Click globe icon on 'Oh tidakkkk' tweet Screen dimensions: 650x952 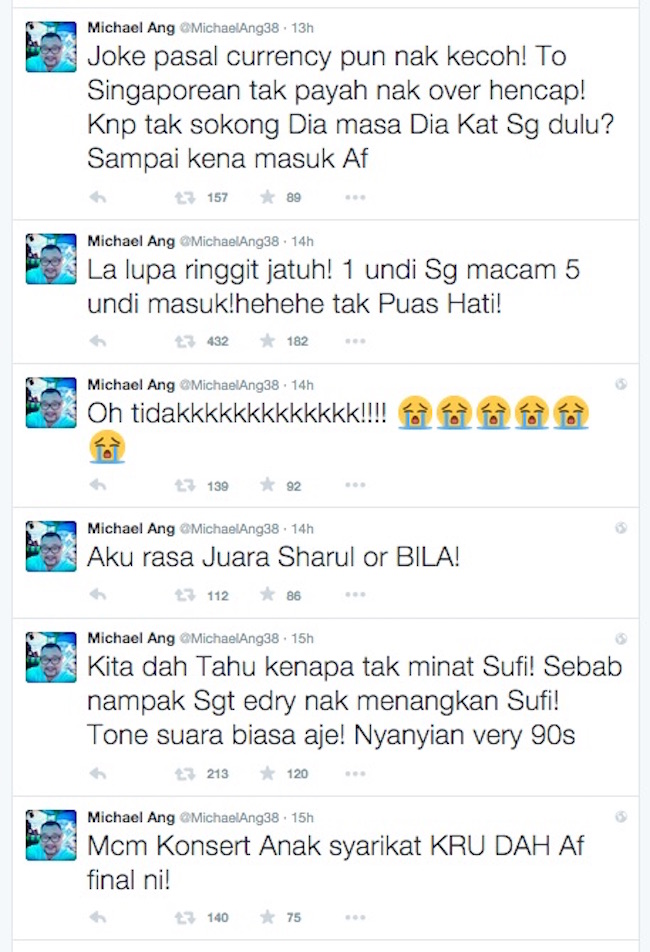pos(620,384)
